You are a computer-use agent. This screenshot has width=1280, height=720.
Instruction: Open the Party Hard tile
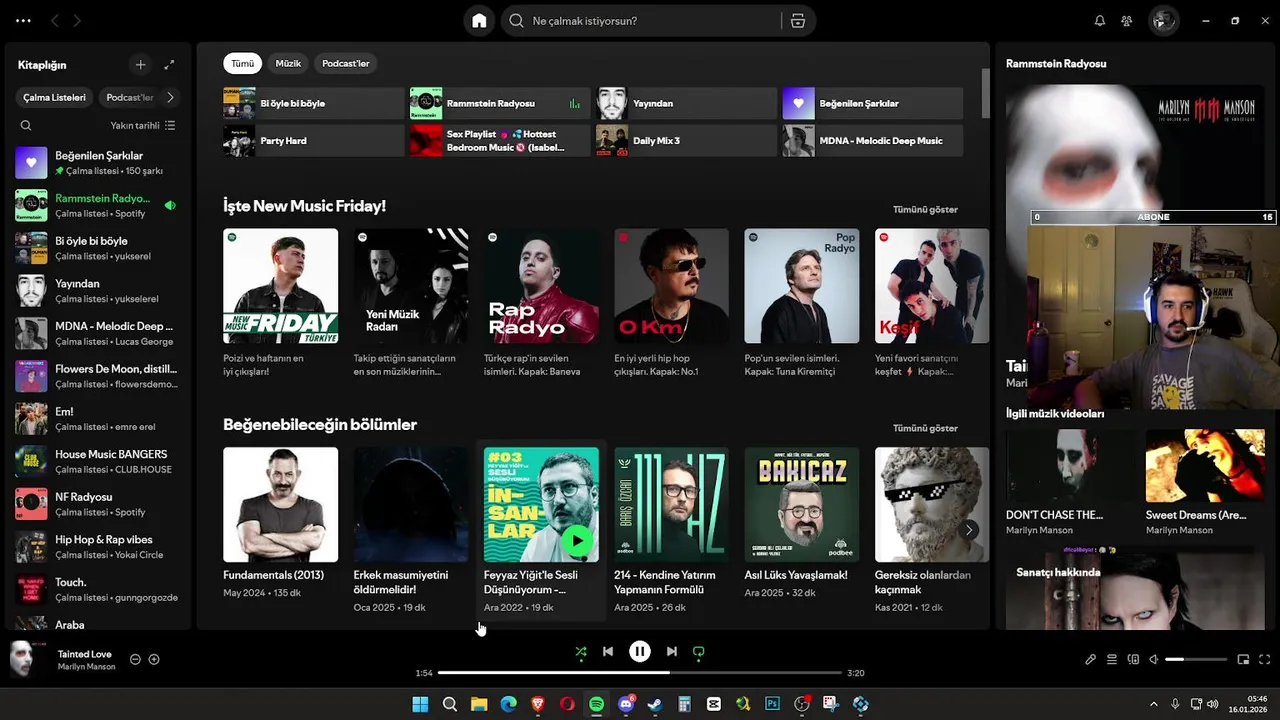[313, 140]
